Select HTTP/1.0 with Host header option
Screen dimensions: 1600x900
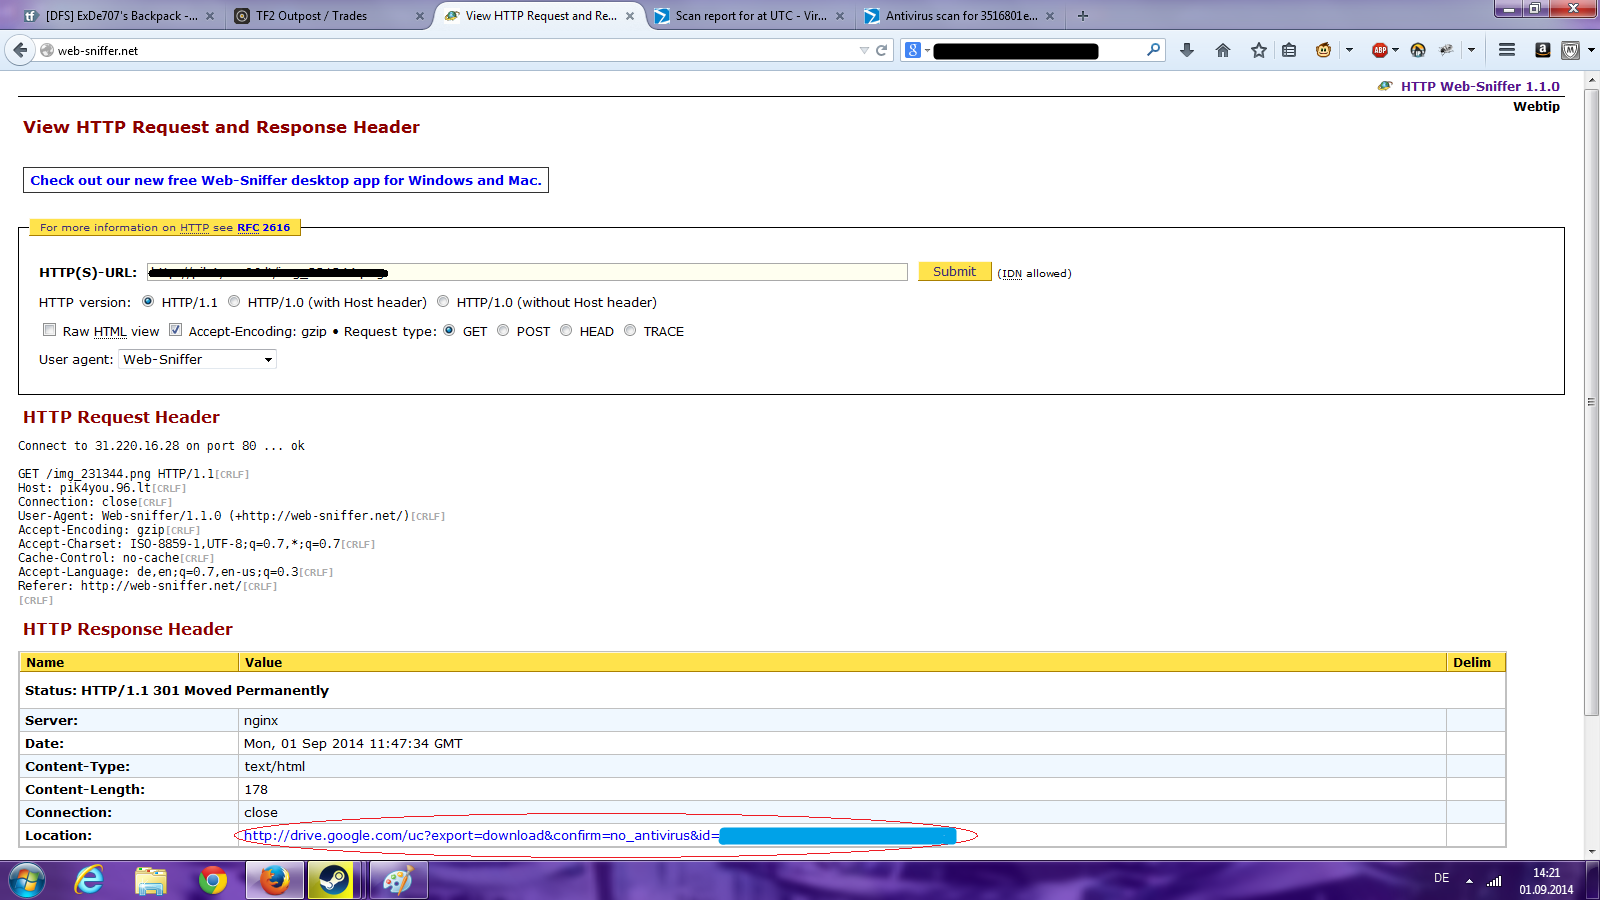pos(234,301)
